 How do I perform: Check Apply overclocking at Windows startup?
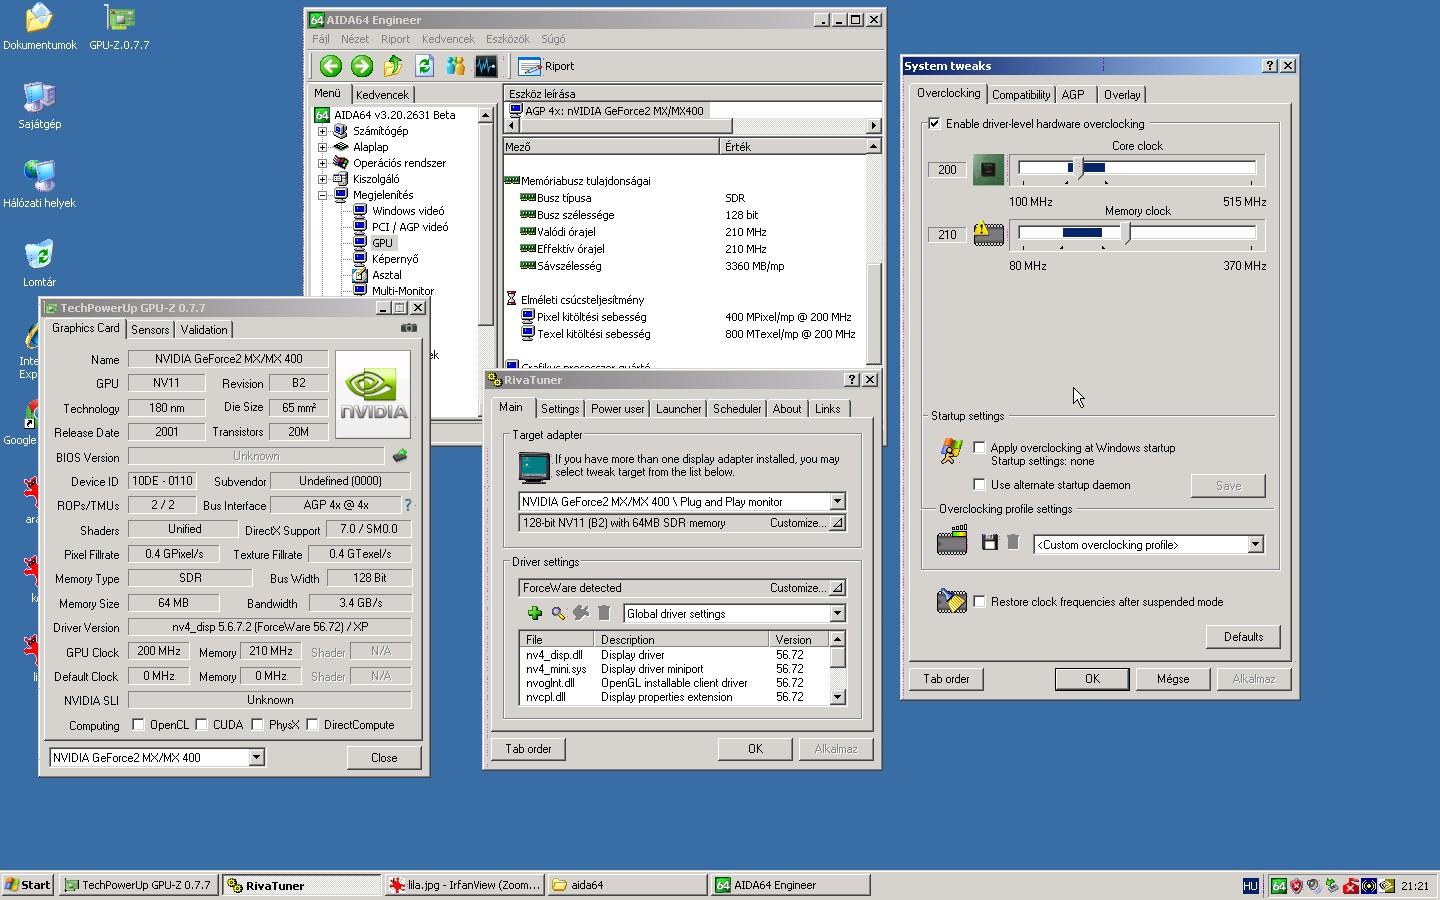979,448
